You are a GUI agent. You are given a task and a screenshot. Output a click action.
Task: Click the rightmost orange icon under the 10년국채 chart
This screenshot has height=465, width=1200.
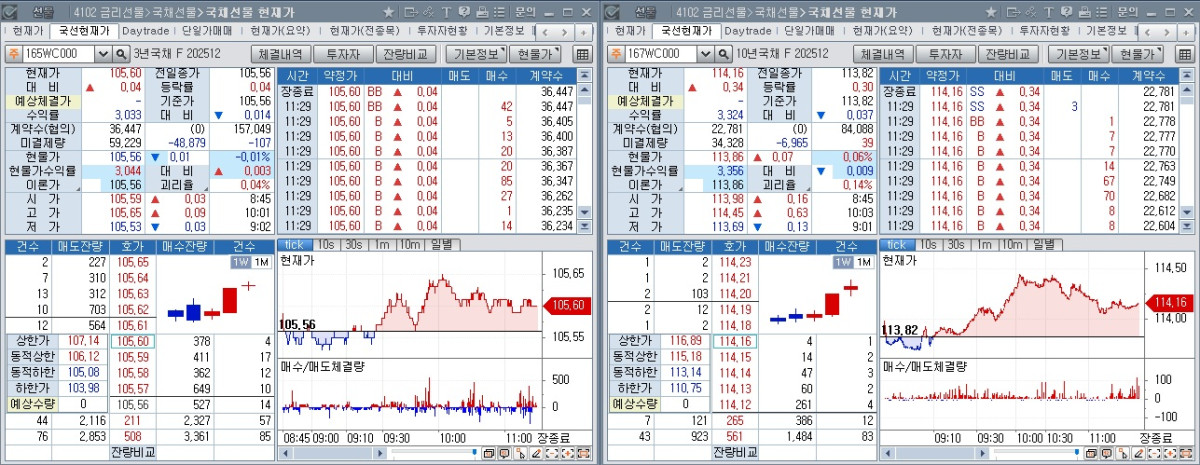[1185, 453]
